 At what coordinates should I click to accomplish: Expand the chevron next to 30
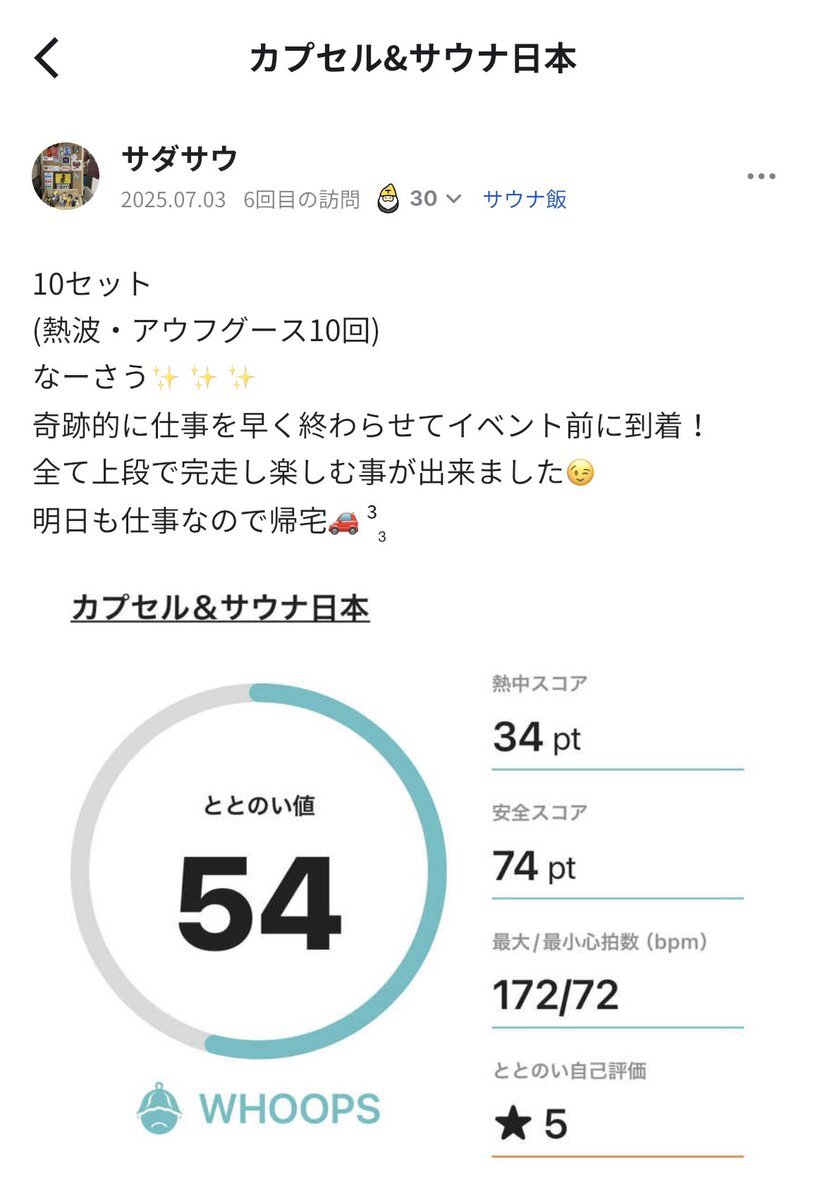coord(453,199)
